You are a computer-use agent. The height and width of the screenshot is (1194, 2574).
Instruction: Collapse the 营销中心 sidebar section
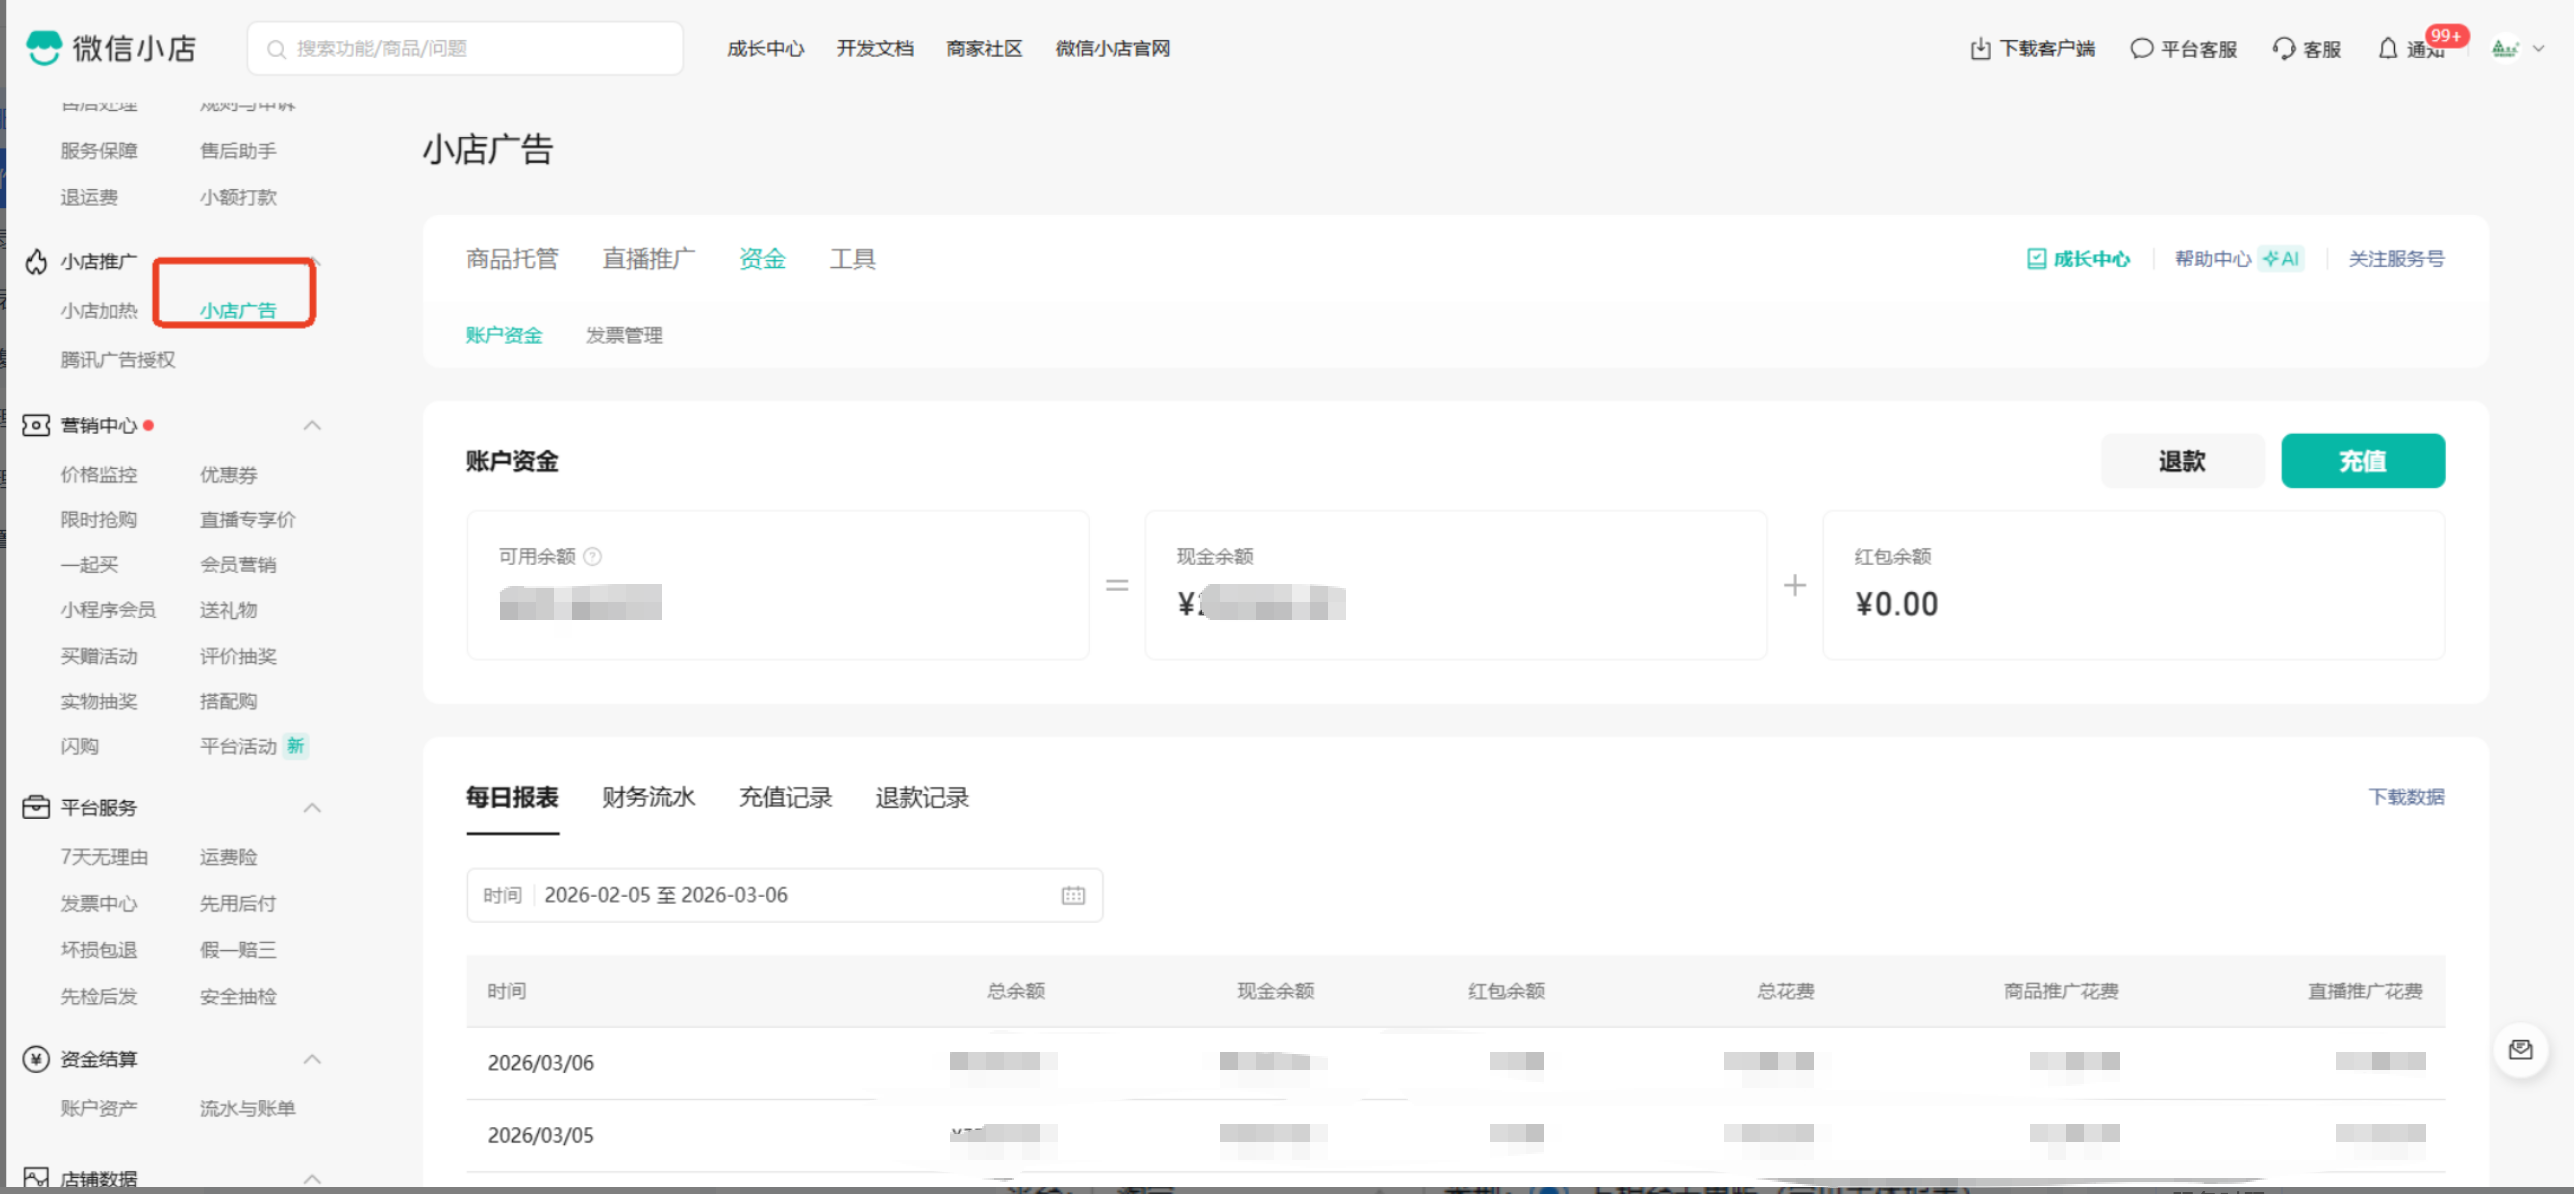click(312, 425)
